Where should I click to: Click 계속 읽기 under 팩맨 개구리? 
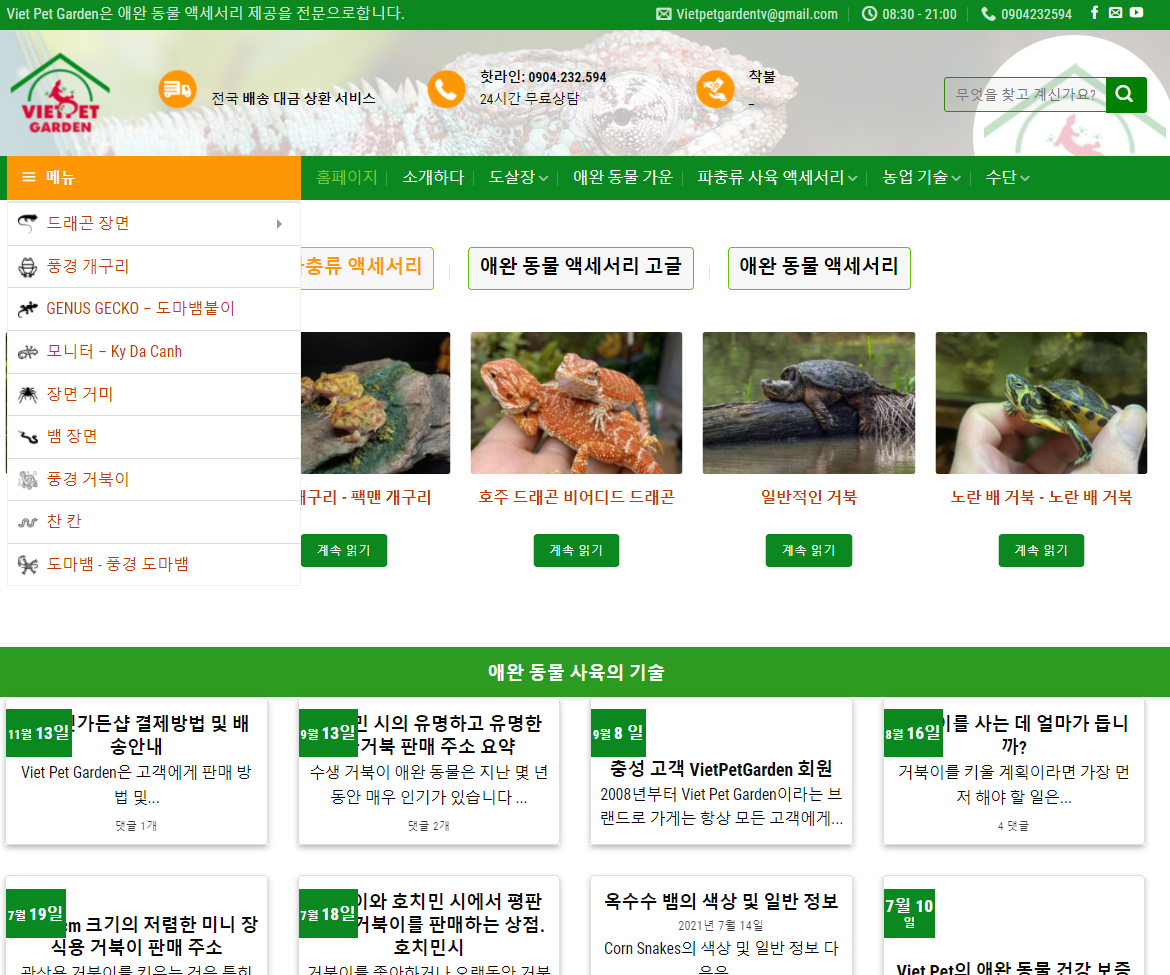coord(344,551)
